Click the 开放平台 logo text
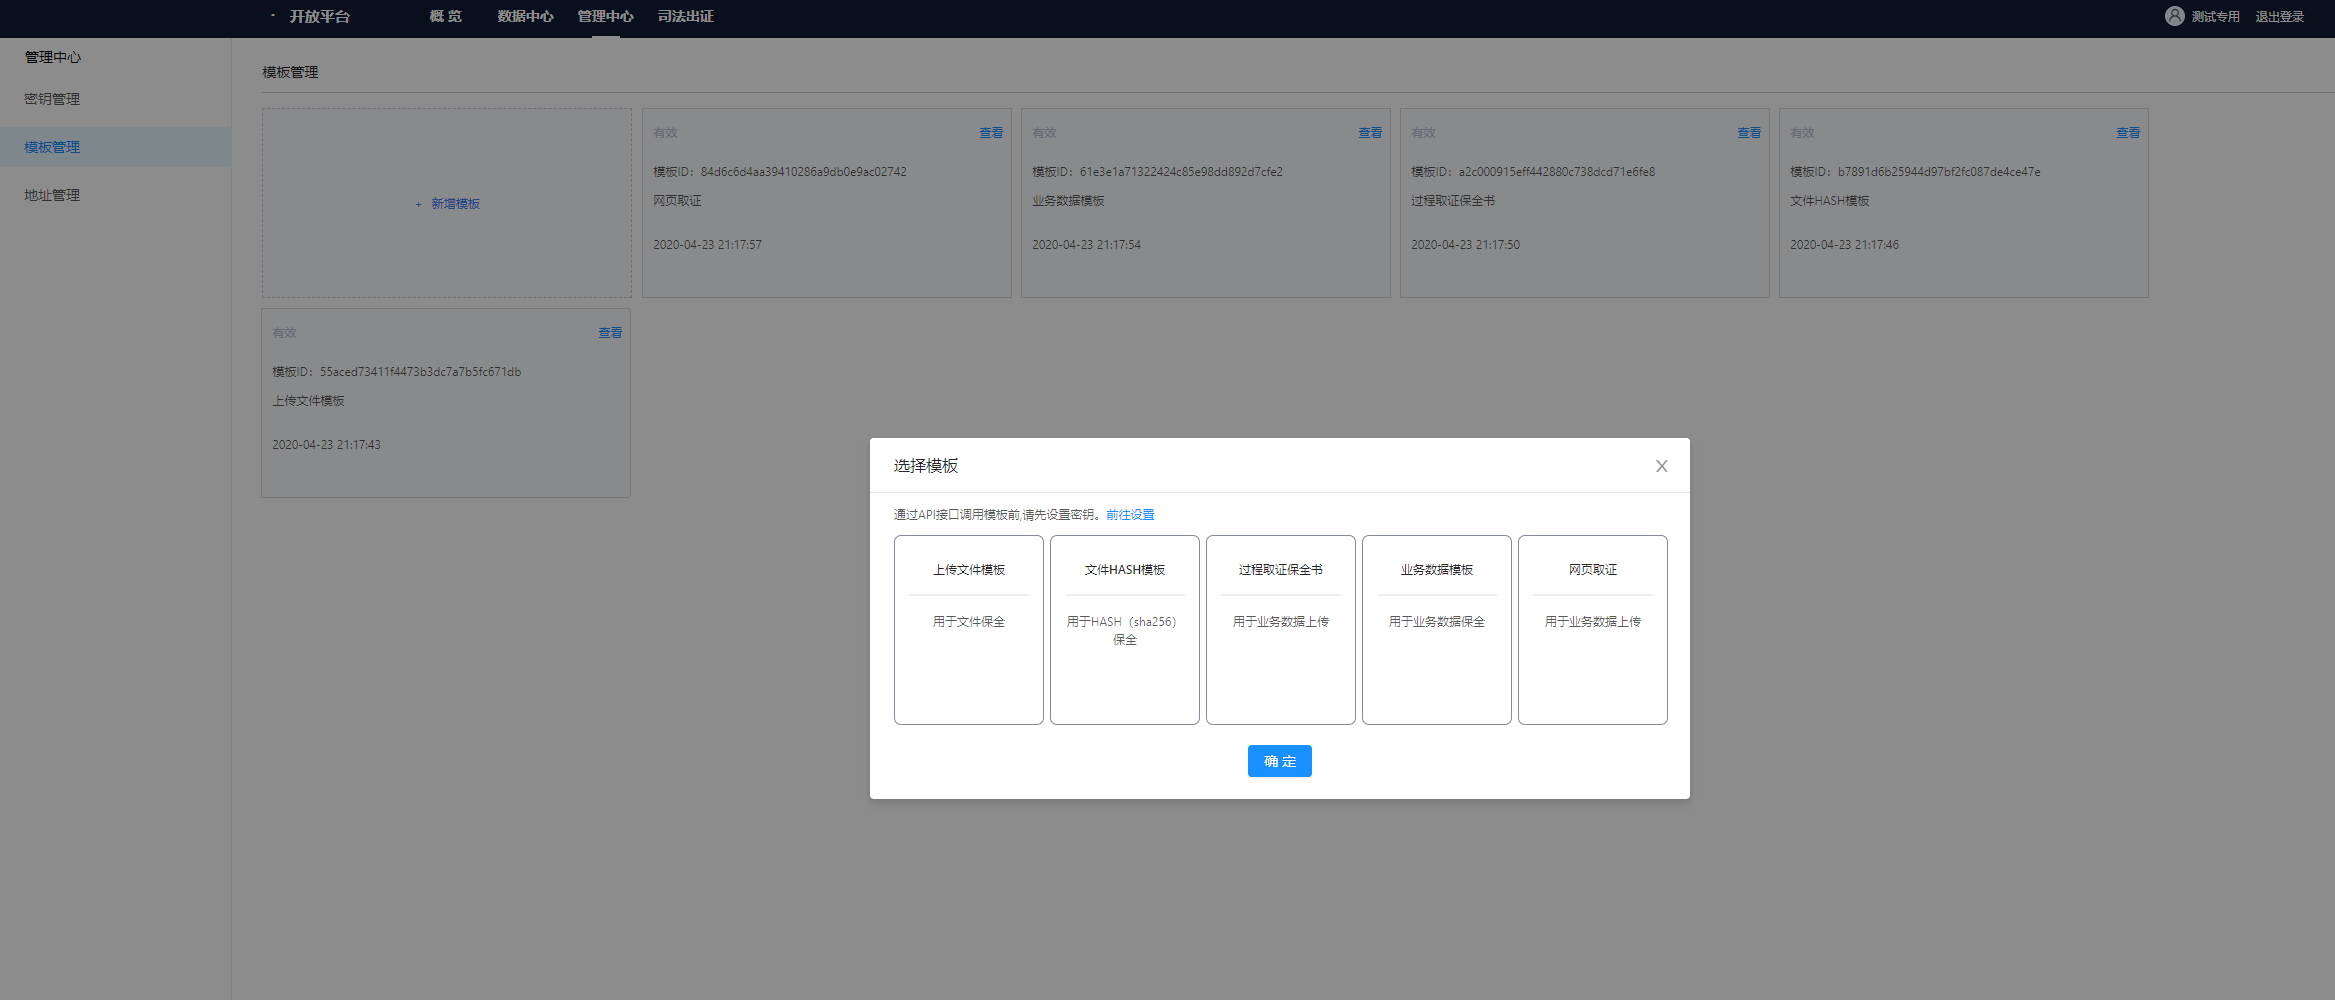The height and width of the screenshot is (1000, 2335). tap(319, 16)
